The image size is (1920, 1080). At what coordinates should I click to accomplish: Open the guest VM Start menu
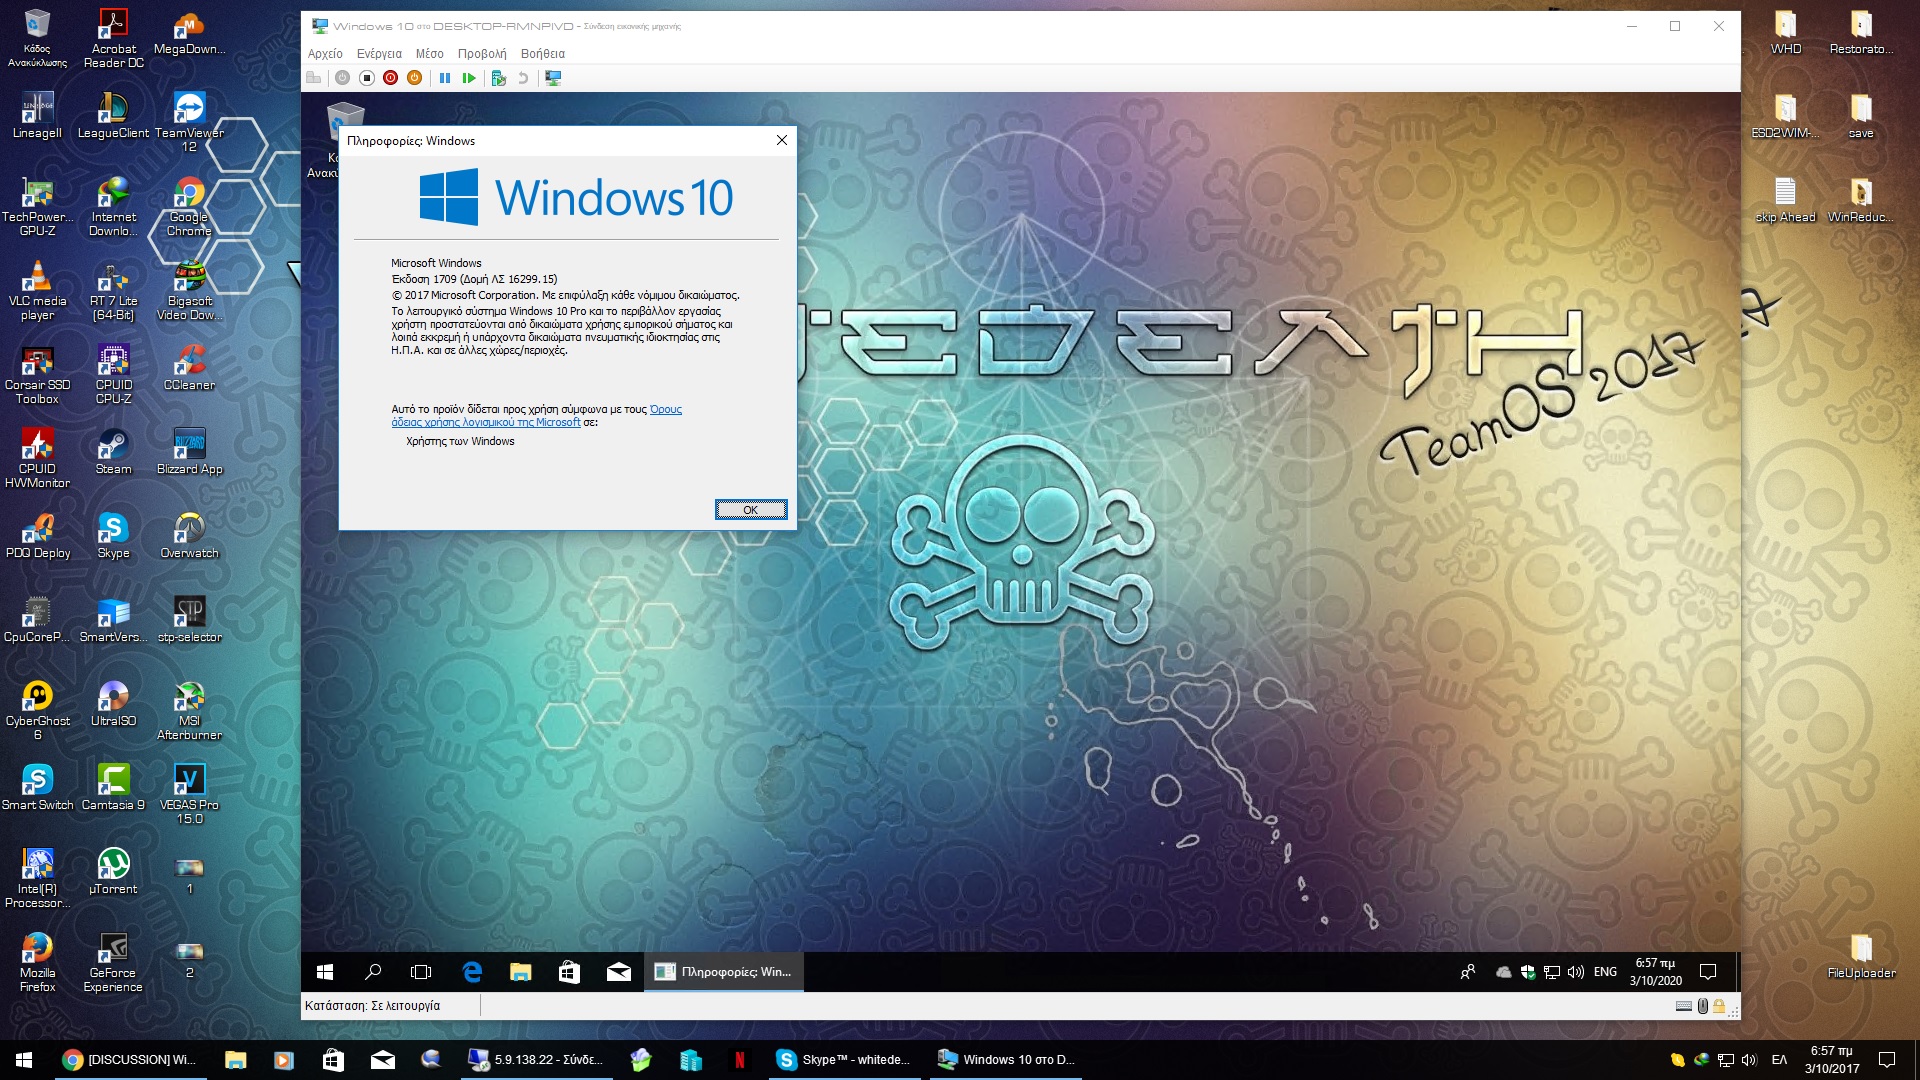[325, 972]
